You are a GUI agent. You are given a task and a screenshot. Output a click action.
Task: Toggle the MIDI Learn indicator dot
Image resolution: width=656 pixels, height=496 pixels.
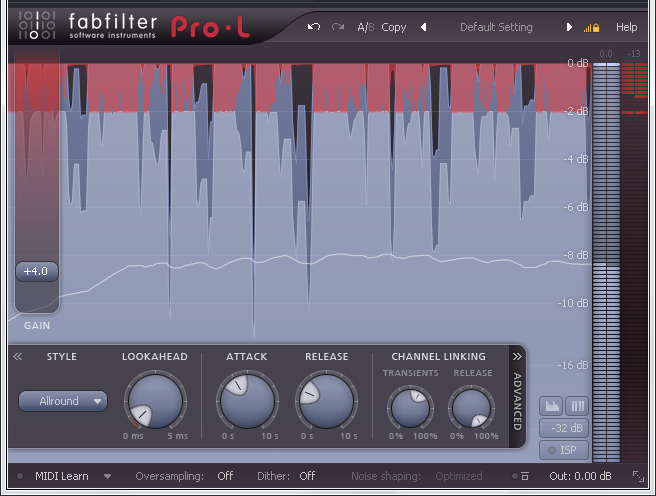tap(20, 476)
